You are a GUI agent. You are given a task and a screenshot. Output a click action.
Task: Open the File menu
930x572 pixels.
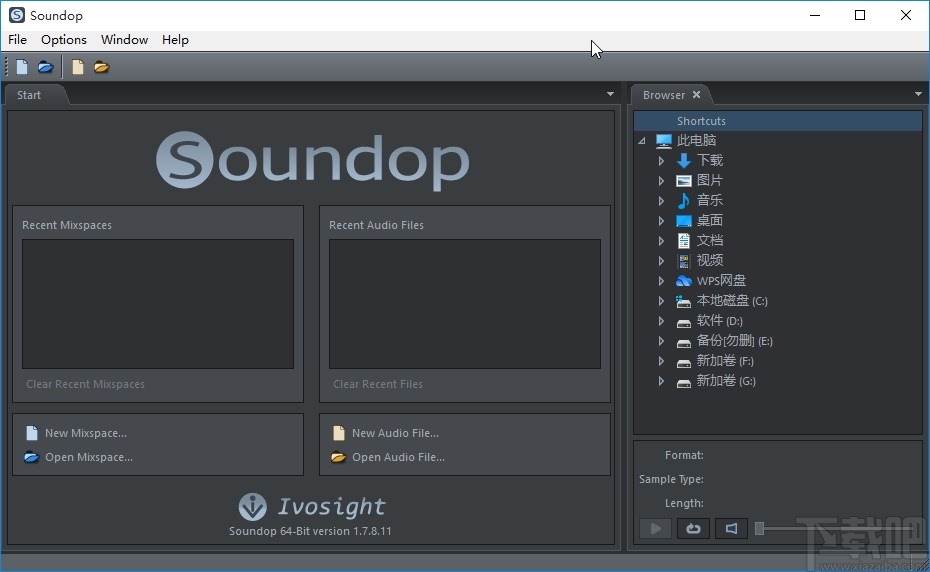(x=17, y=40)
